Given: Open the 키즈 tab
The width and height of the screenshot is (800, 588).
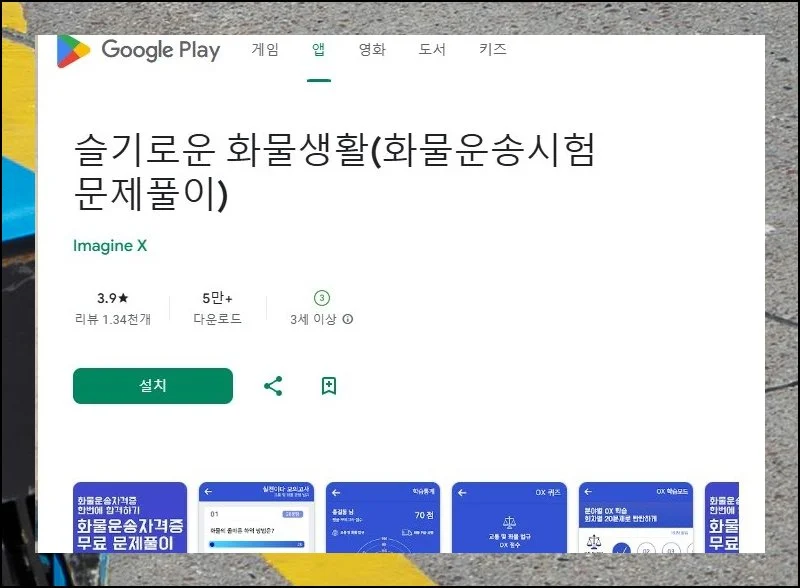Looking at the screenshot, I should (492, 50).
